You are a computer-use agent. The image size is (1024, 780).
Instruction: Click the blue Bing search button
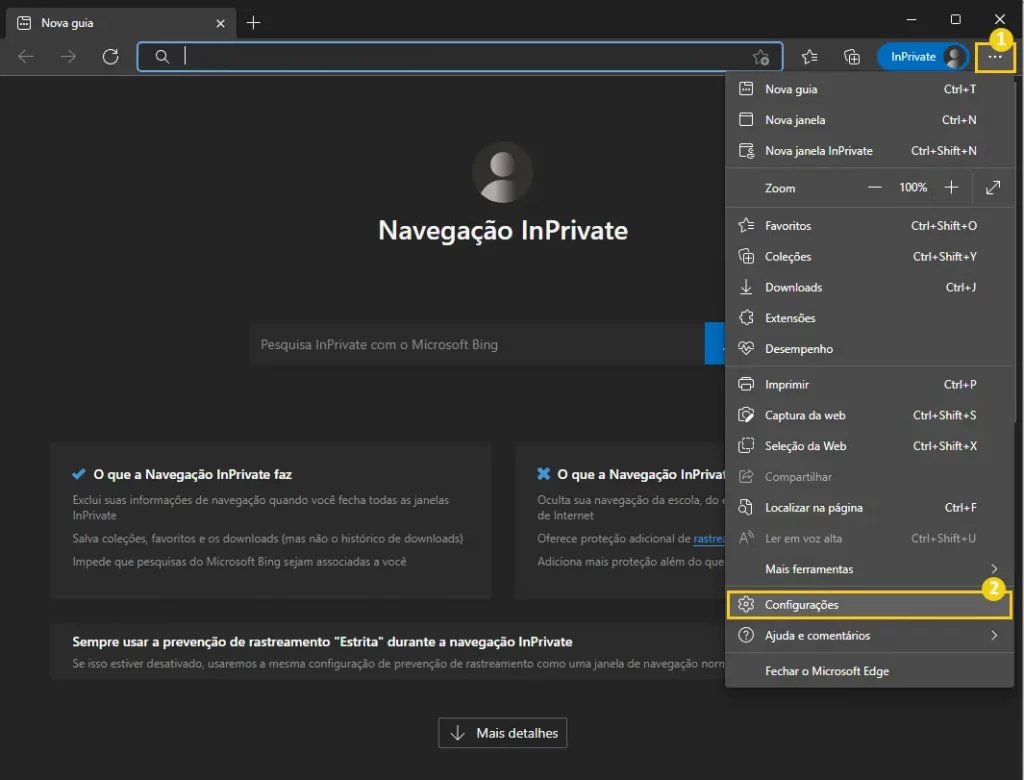click(x=715, y=344)
